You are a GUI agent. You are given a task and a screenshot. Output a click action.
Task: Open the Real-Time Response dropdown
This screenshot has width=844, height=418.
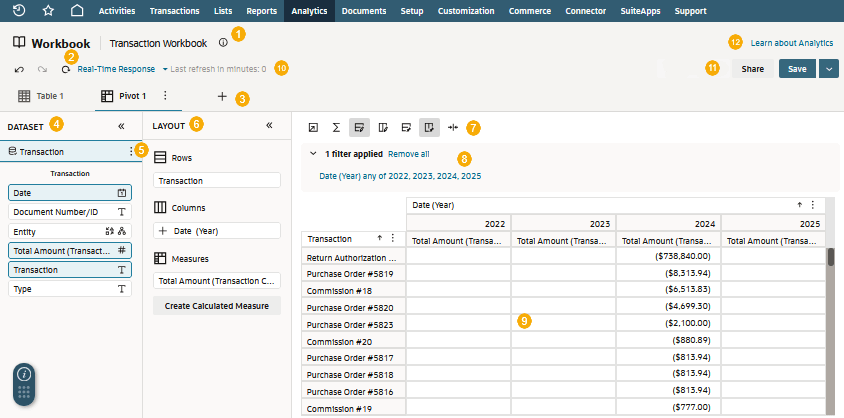pyautogui.click(x=123, y=69)
